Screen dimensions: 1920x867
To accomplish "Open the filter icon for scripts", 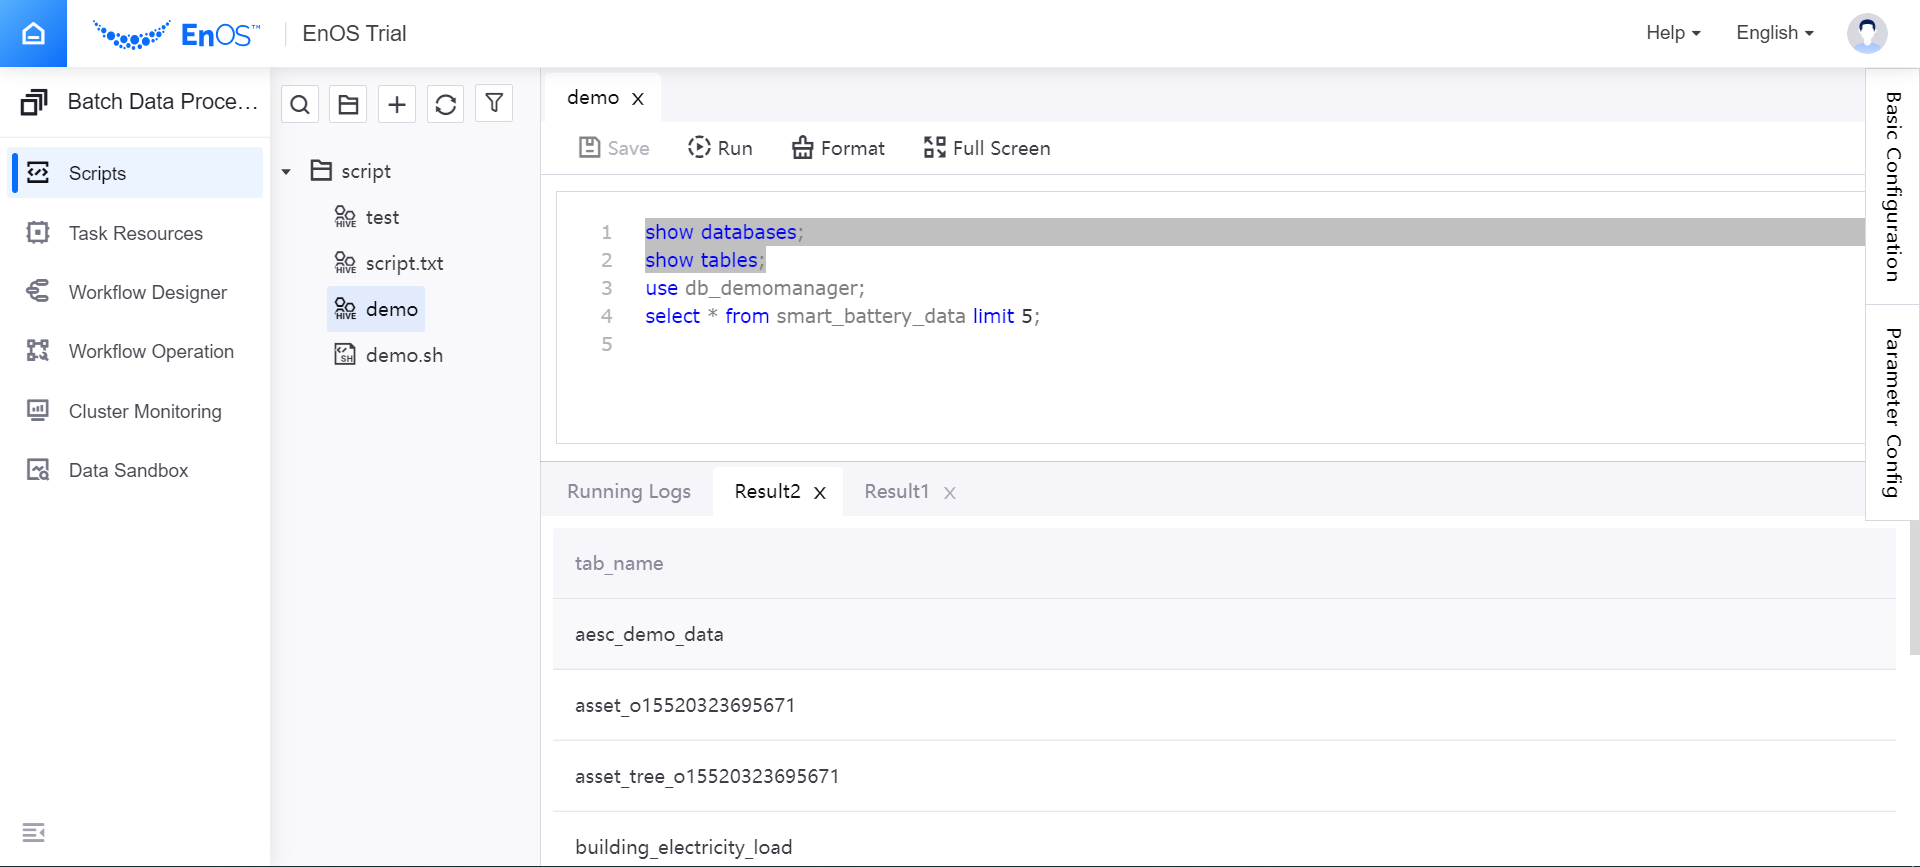I will tap(494, 103).
